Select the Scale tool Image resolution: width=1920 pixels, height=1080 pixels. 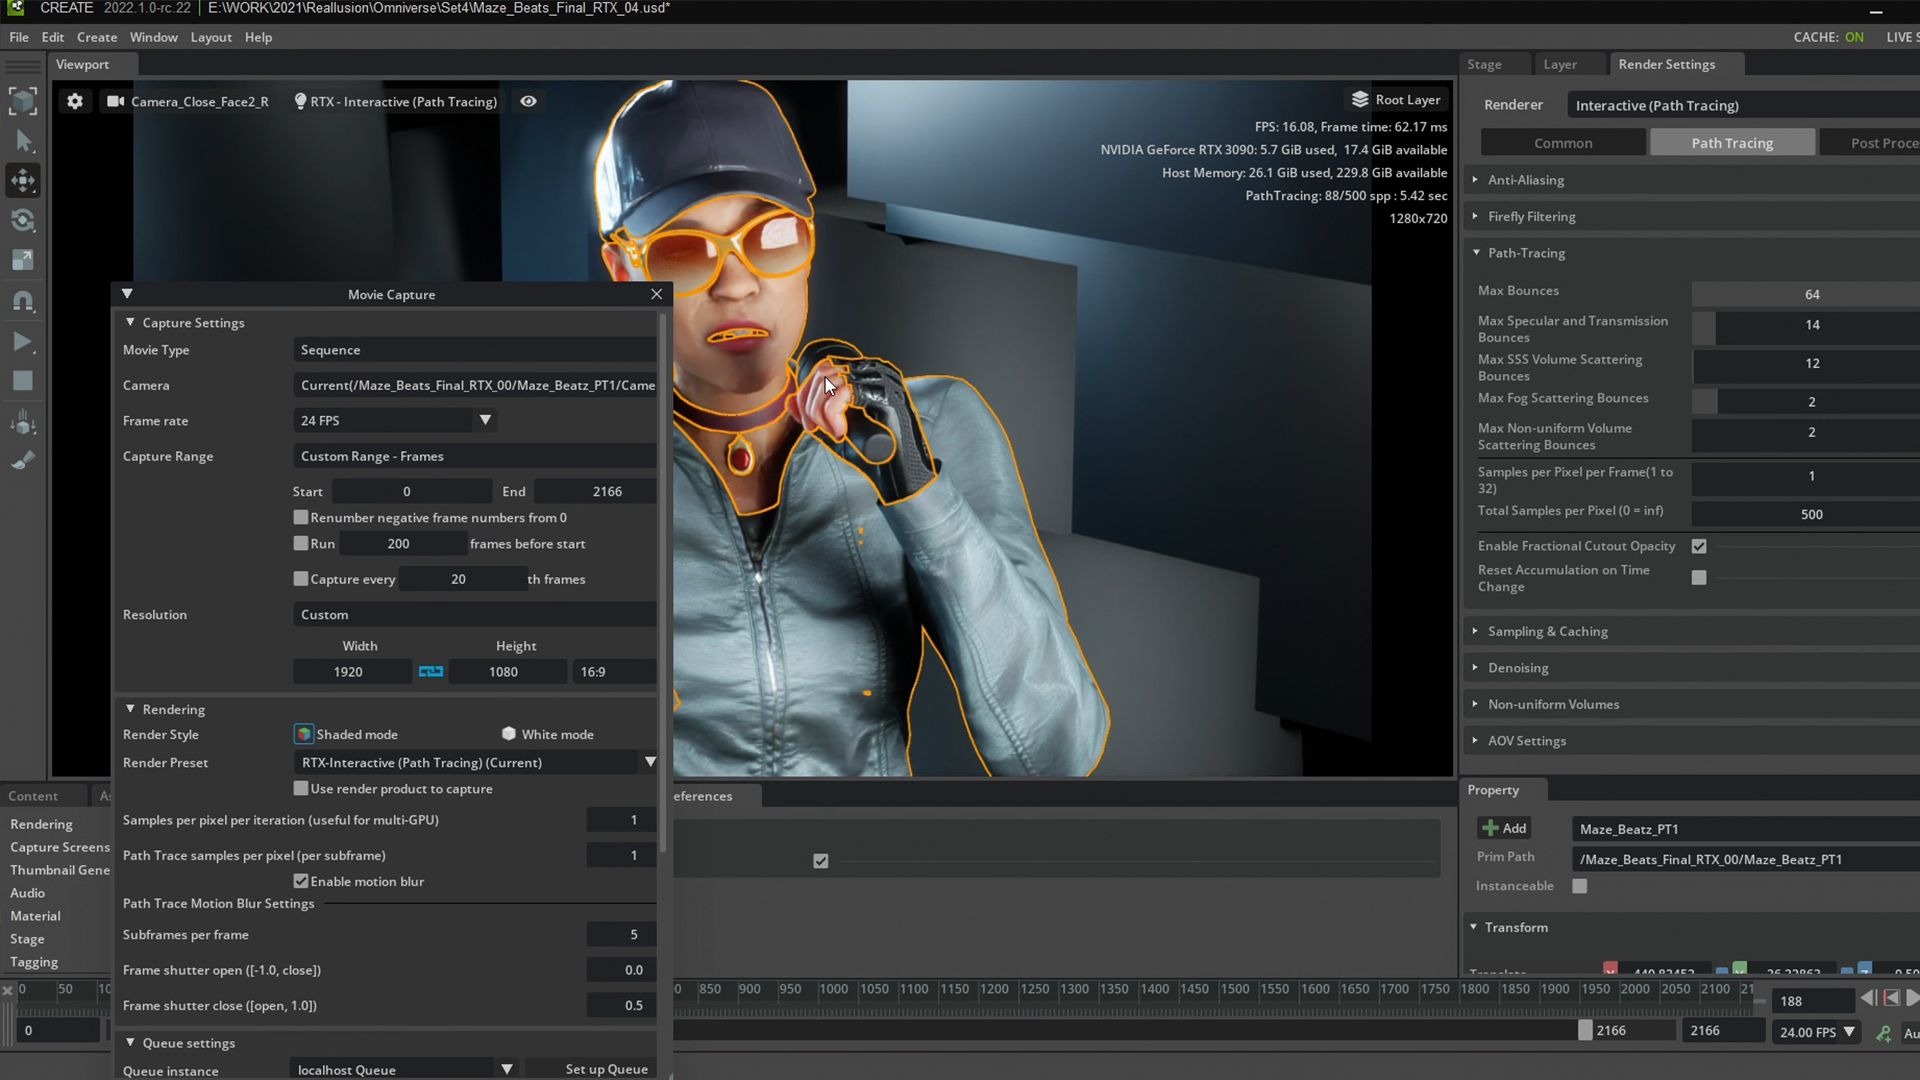coord(23,261)
